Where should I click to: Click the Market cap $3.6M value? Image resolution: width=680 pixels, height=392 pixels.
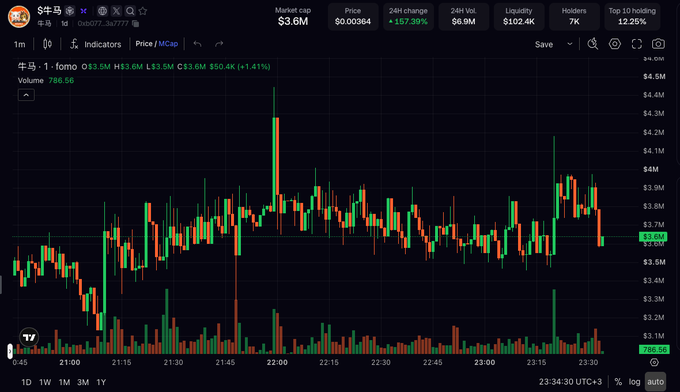293,21
